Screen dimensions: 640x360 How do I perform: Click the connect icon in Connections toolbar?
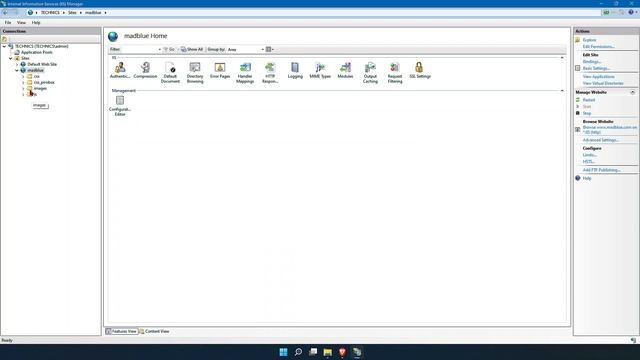pos(4,39)
